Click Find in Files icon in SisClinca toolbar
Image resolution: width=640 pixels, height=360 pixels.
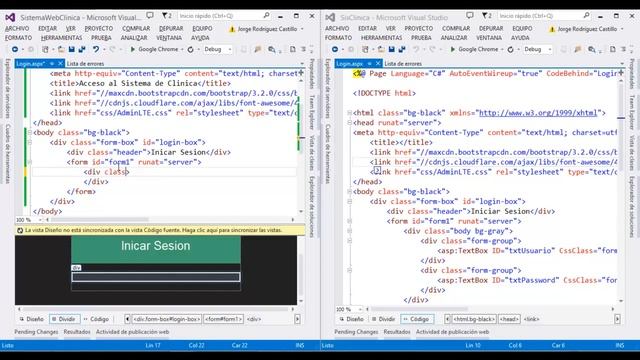591,49
